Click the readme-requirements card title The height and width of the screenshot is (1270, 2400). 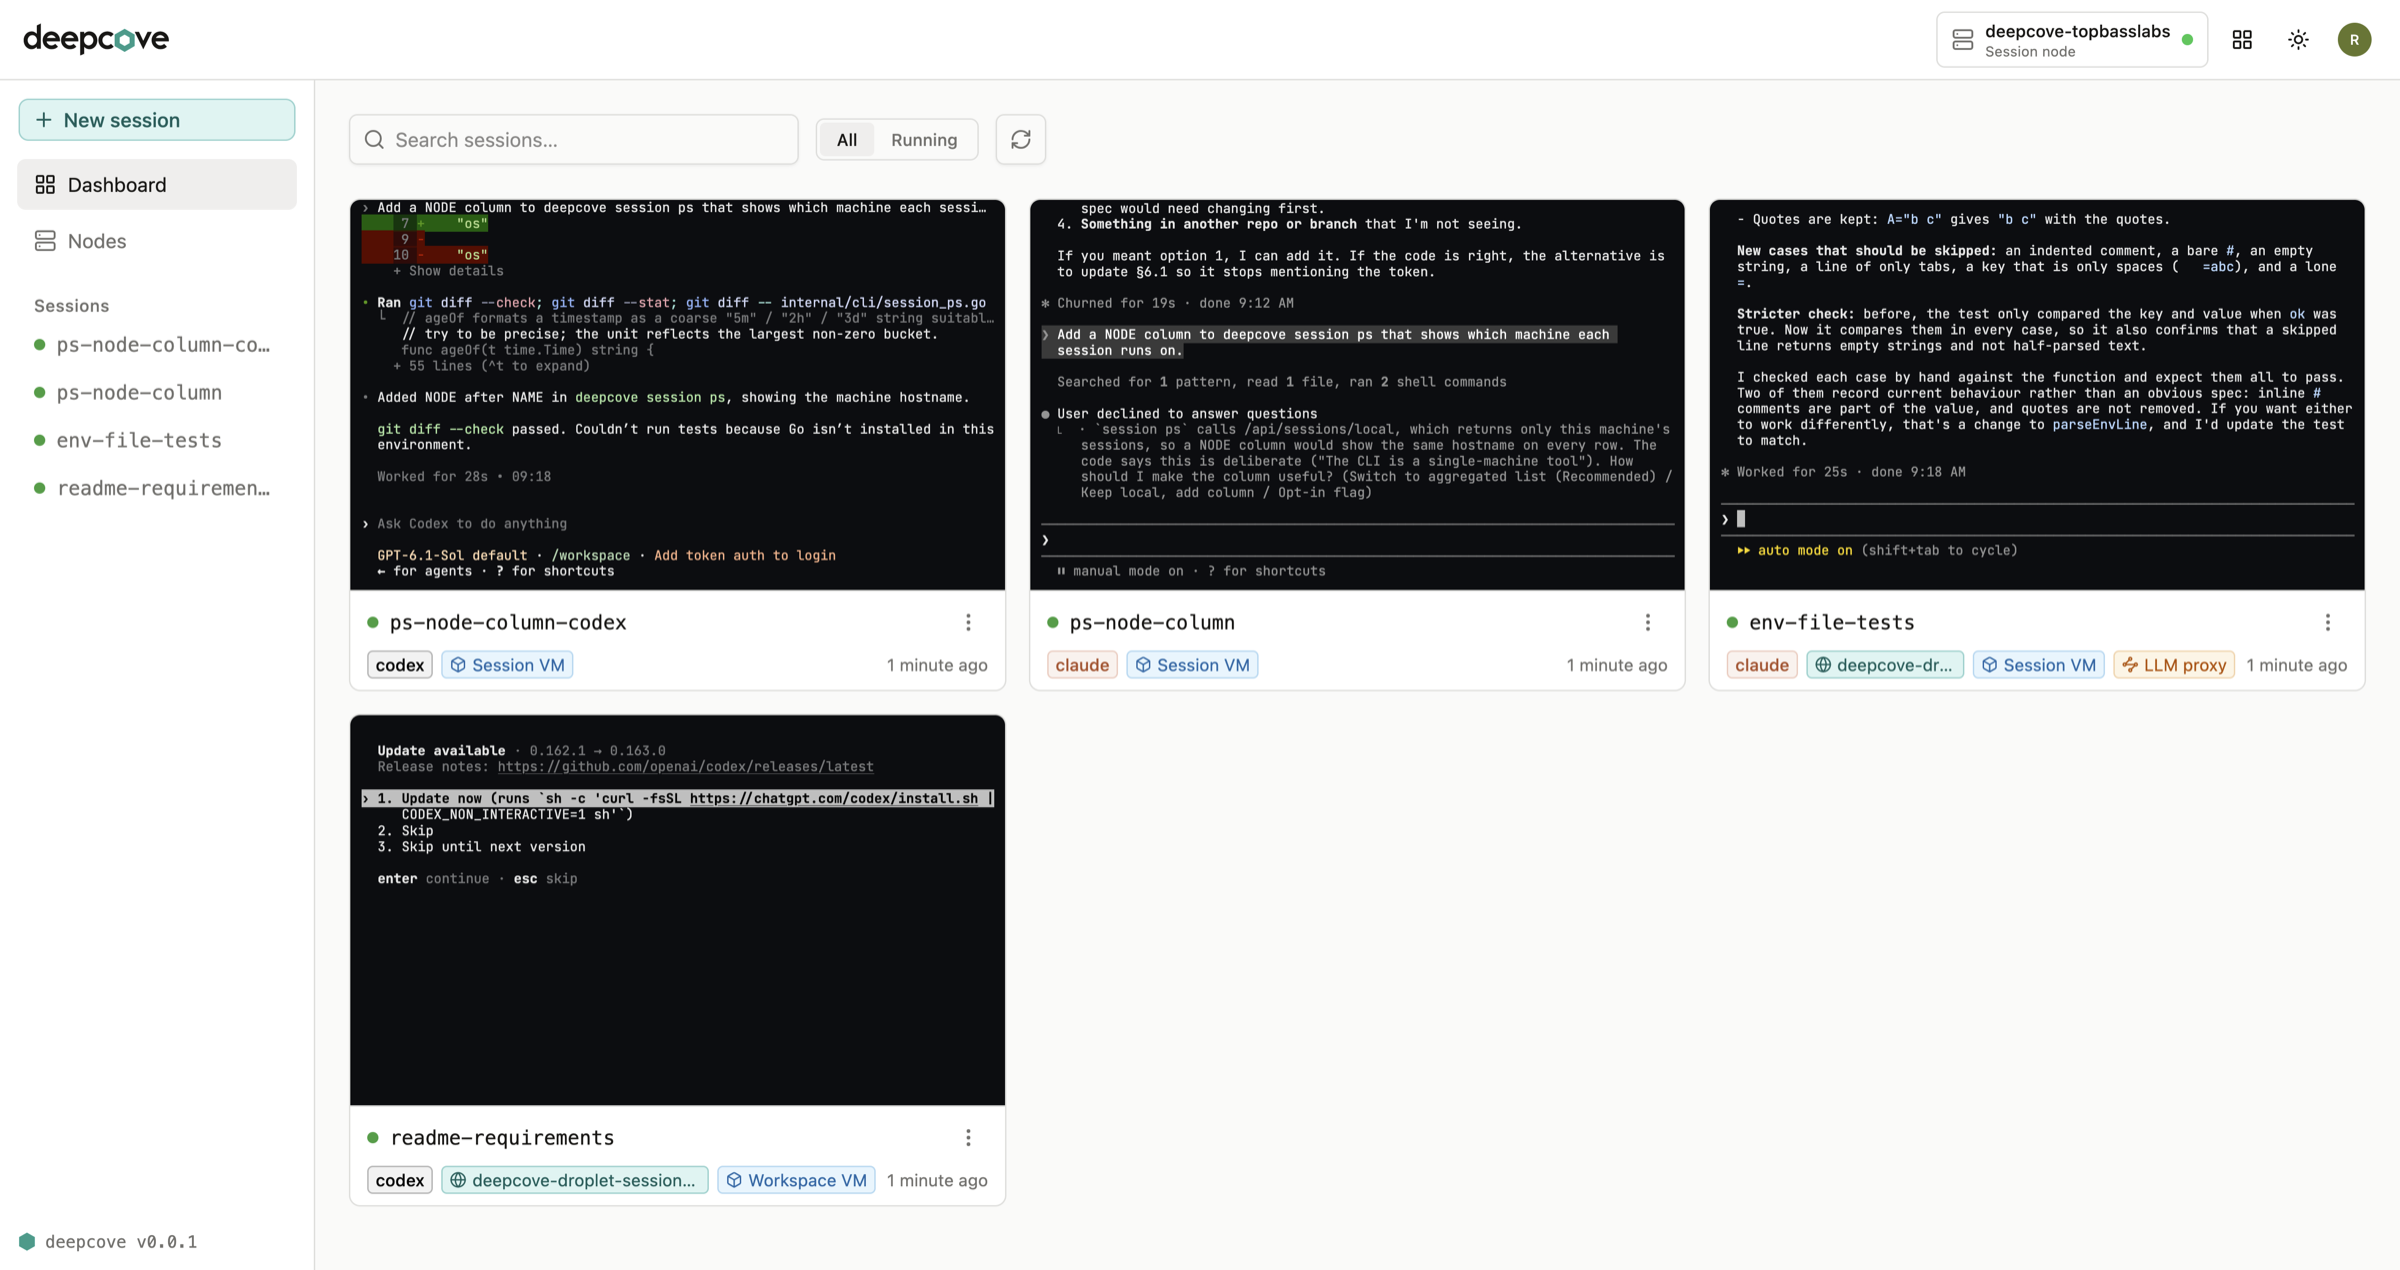click(502, 1137)
